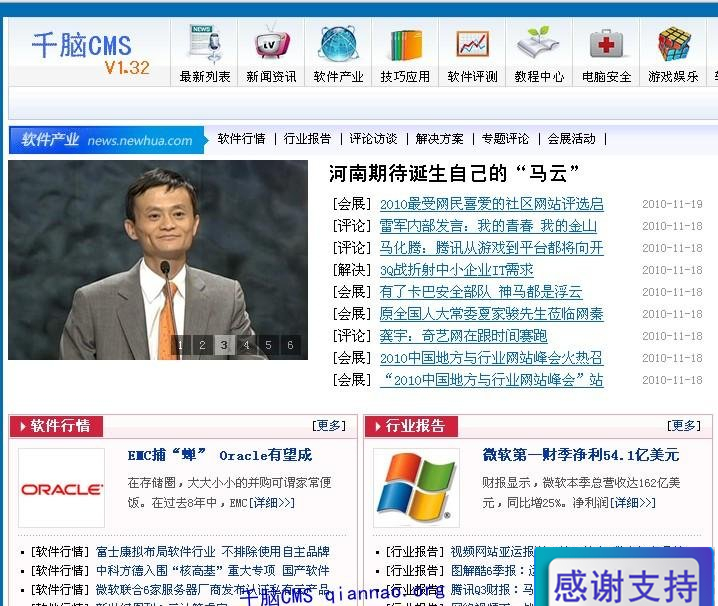Switch slideshow to slide 2
The image size is (718, 606).
tap(202, 345)
